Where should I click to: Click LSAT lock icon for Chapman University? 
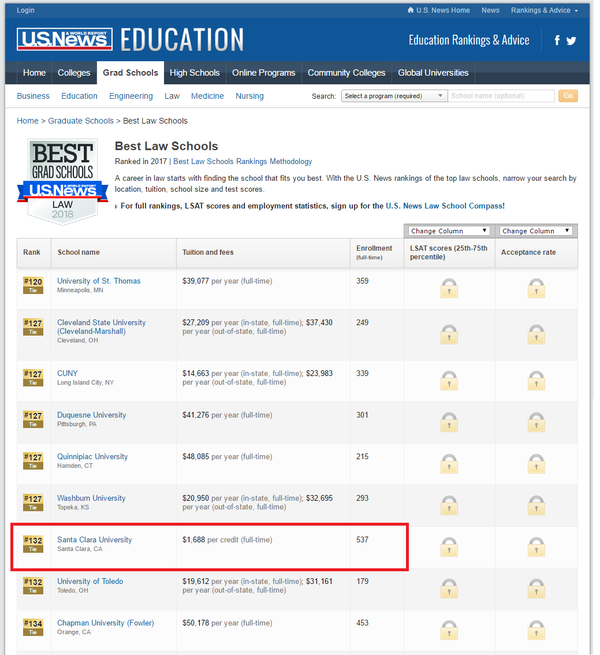(449, 630)
